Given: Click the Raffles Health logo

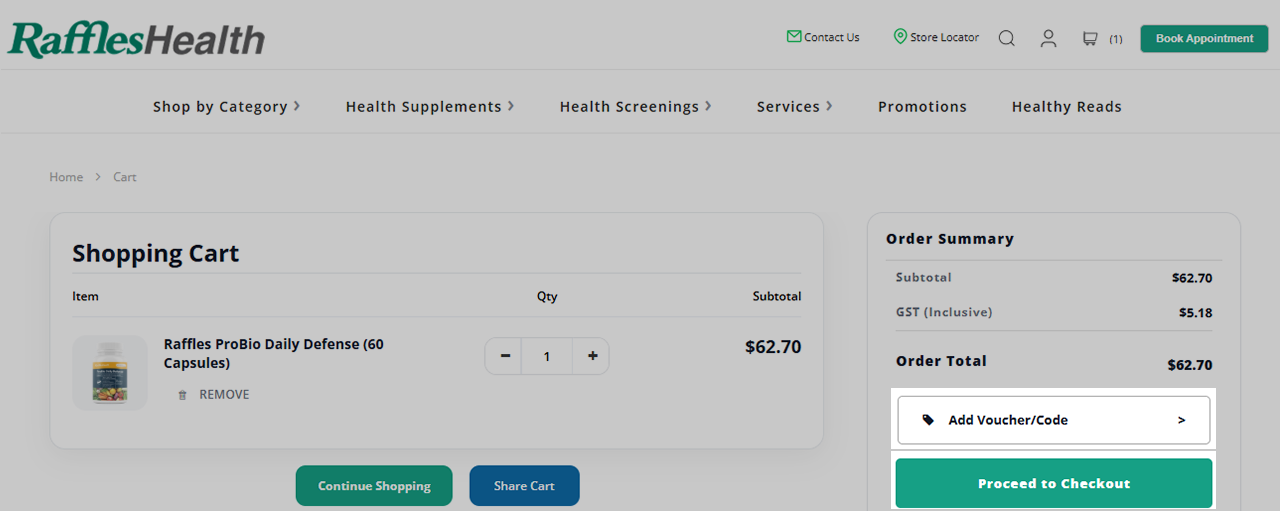Looking at the screenshot, I should point(137,38).
